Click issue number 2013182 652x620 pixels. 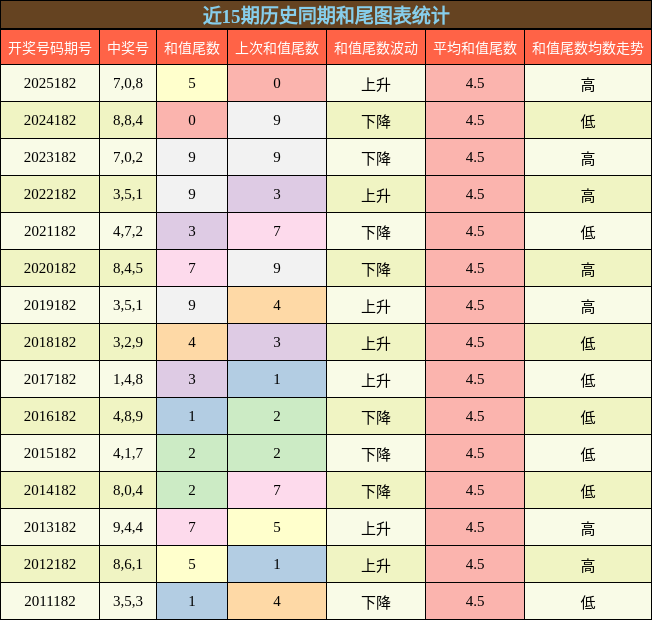pos(50,527)
